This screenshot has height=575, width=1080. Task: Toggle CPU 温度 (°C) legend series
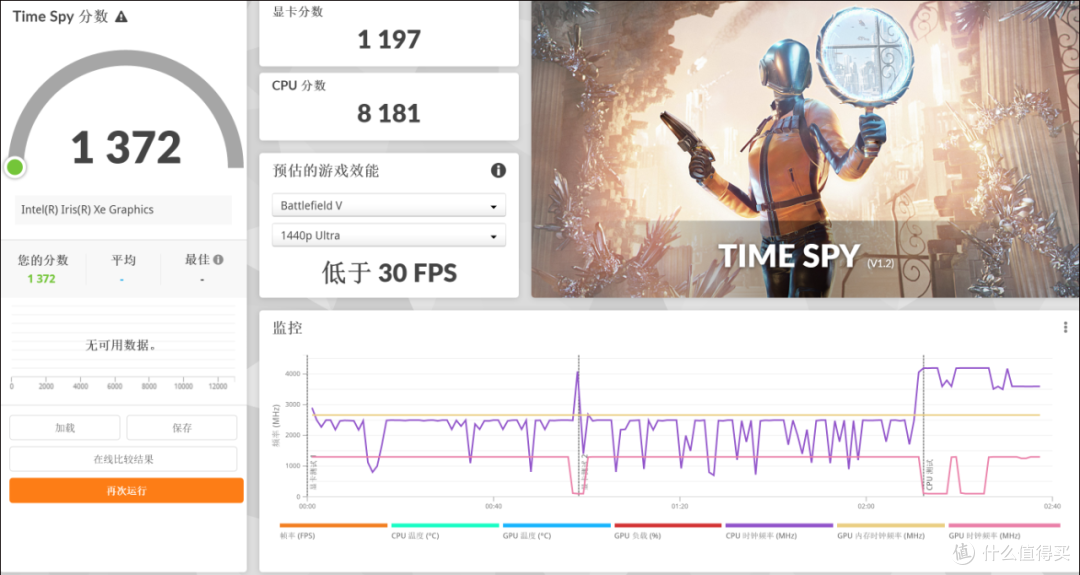coord(415,536)
